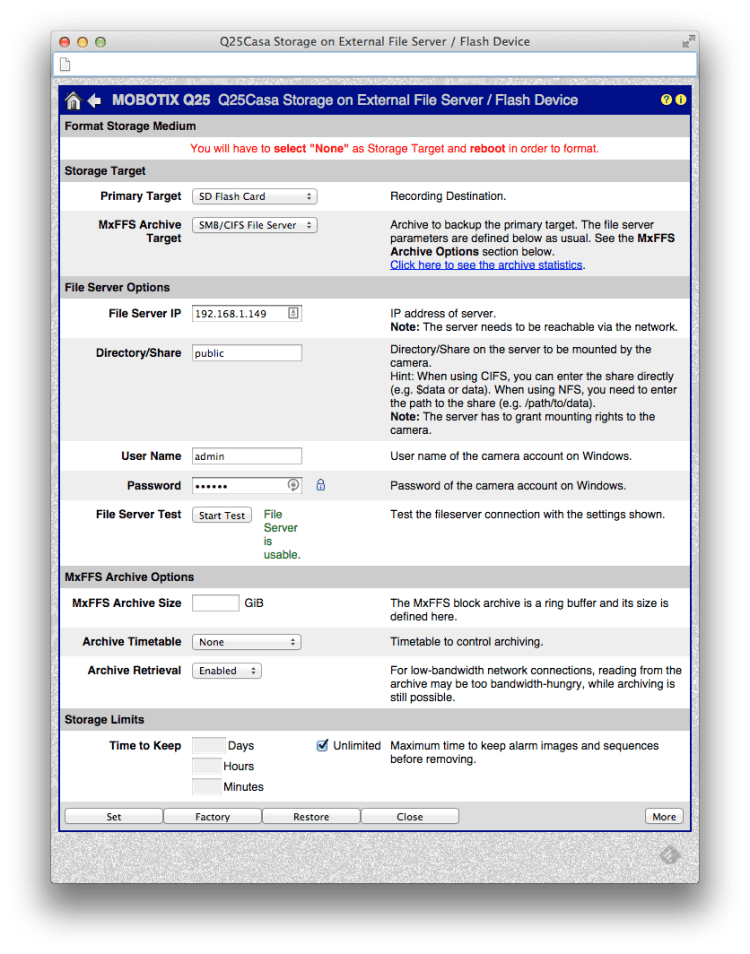
Task: Click the Start Test button
Action: click(221, 516)
